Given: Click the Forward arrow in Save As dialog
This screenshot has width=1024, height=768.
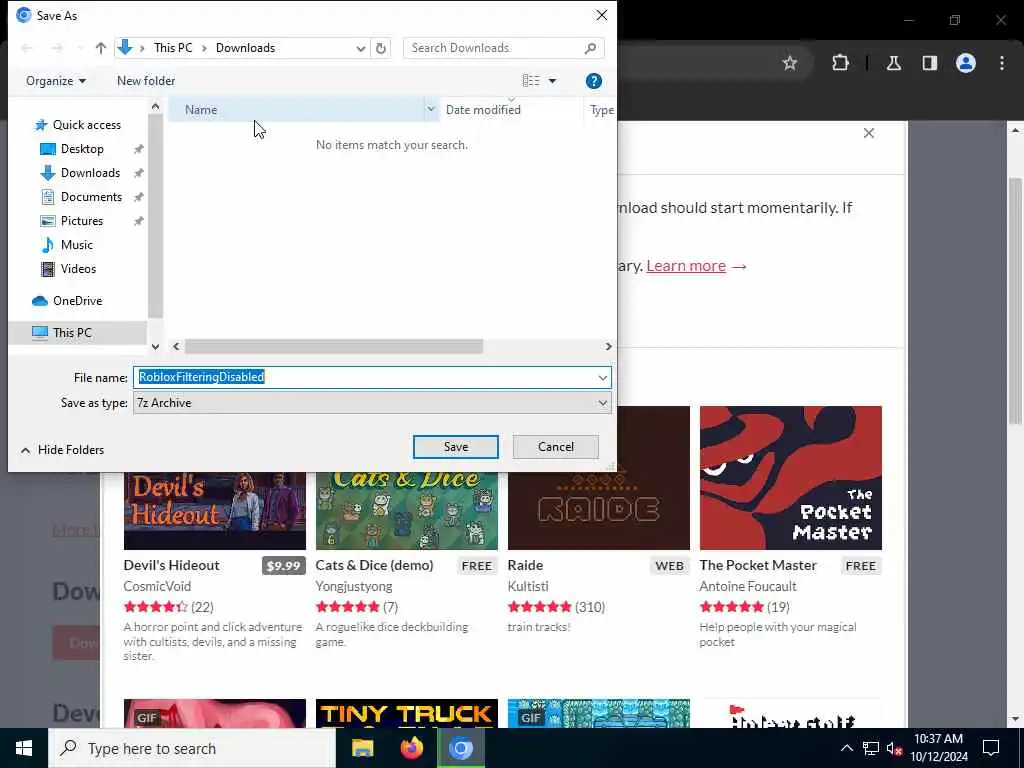Looking at the screenshot, I should click(x=57, y=48).
